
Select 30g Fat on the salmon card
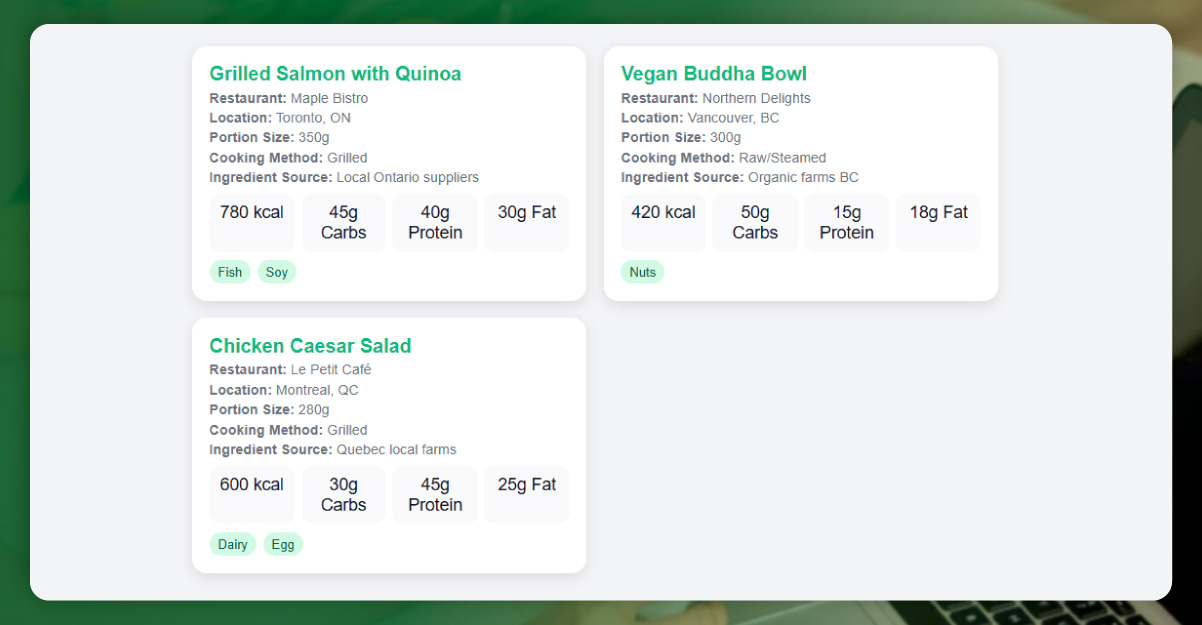coord(527,222)
